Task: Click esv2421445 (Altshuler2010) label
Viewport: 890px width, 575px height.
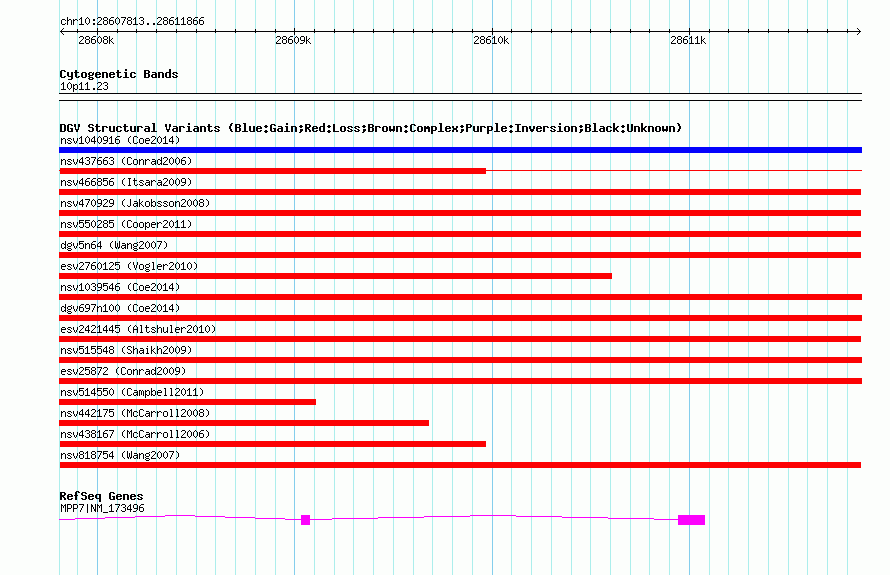Action: pyautogui.click(x=138, y=329)
